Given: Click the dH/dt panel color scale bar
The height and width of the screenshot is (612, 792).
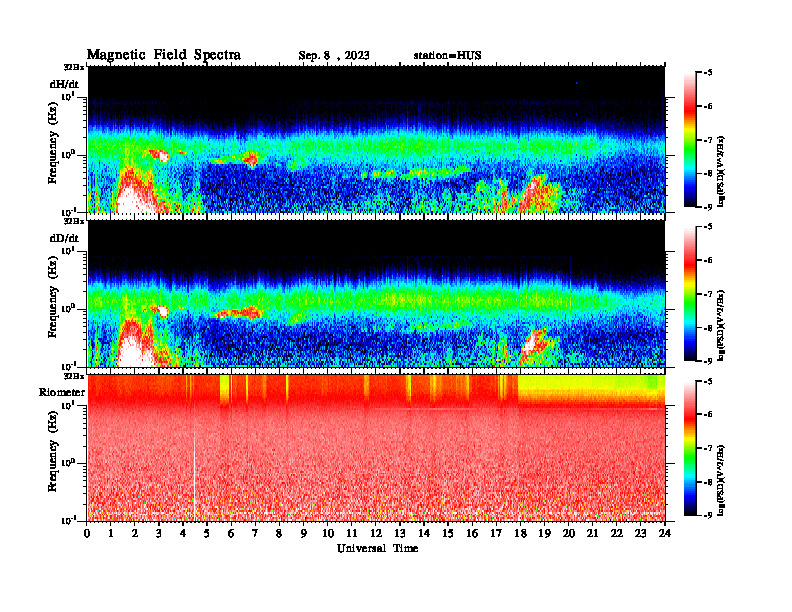Looking at the screenshot, I should 690,140.
